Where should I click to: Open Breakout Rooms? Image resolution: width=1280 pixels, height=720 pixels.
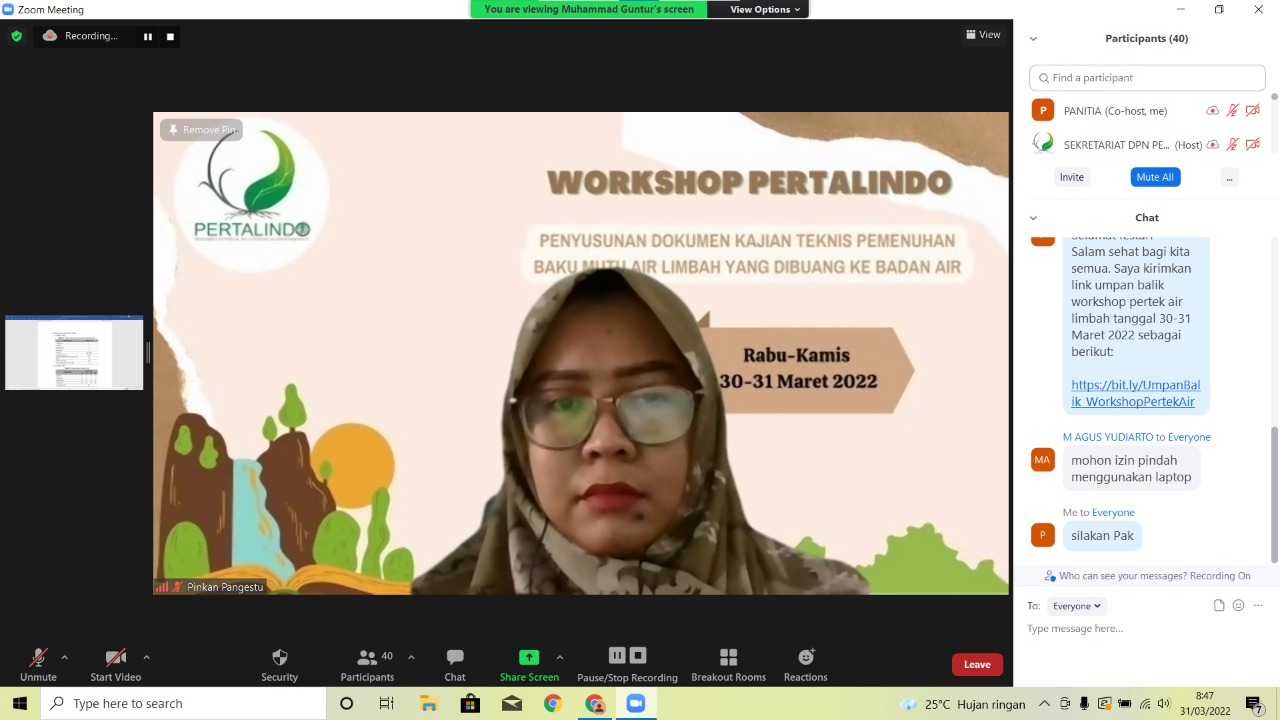pyautogui.click(x=728, y=658)
